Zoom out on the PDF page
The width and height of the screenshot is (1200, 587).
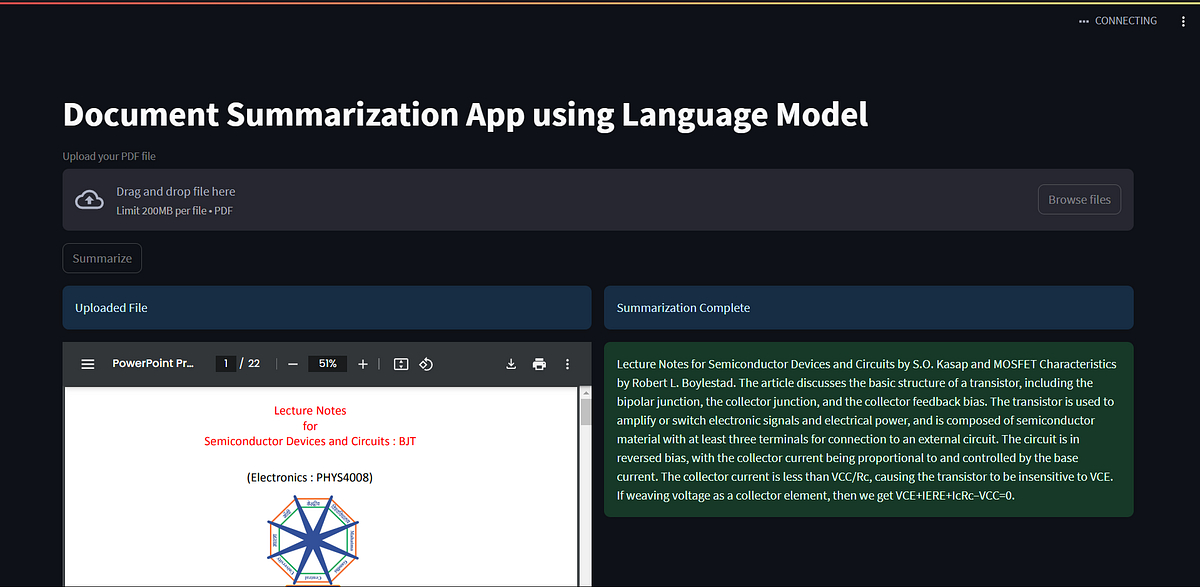pos(292,364)
